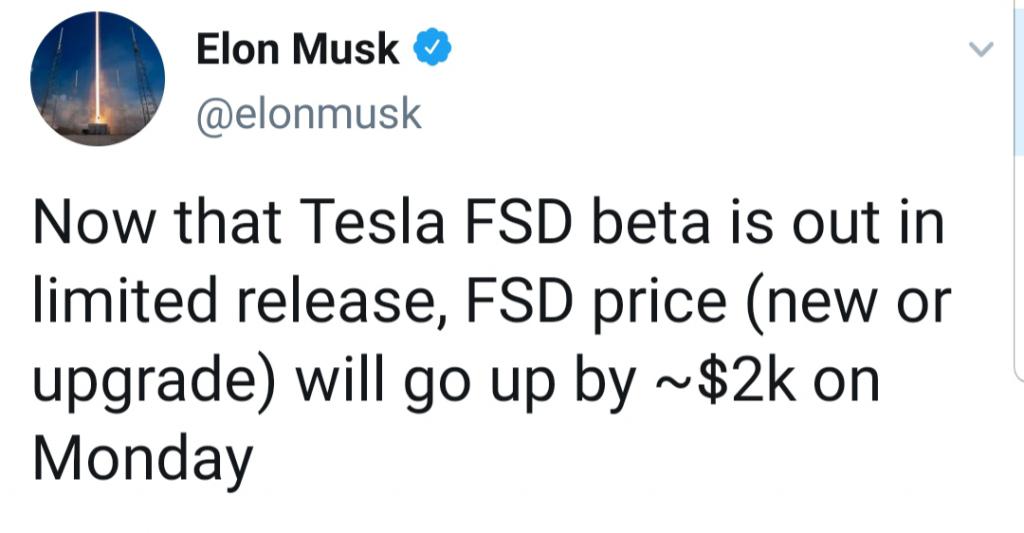Open the Elon Musk display name link

point(297,48)
